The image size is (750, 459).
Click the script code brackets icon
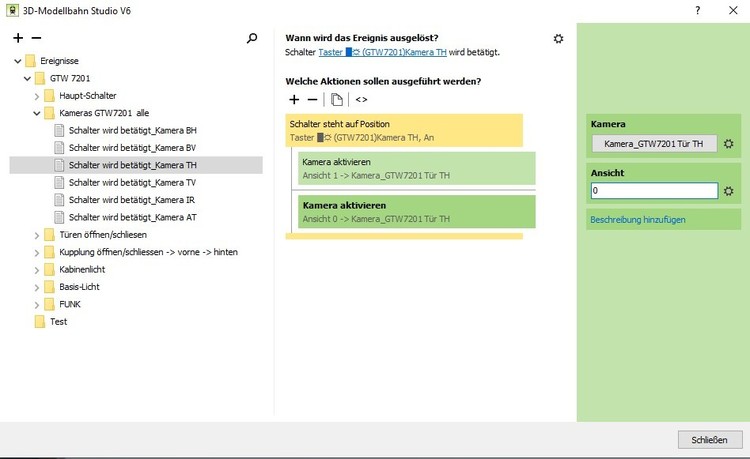(361, 99)
